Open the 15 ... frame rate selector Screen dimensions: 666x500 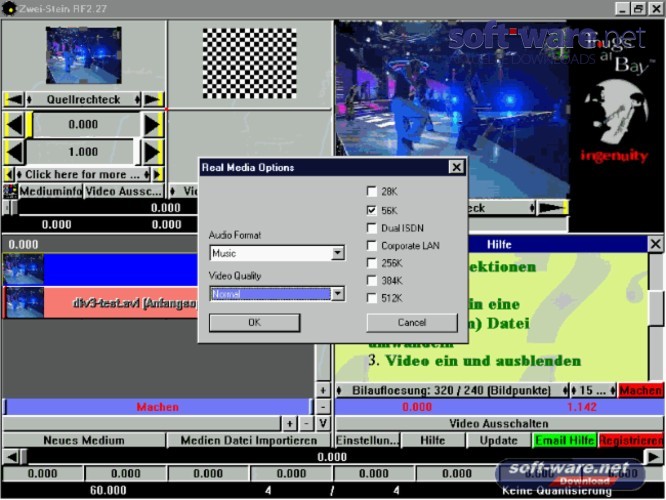click(x=593, y=390)
